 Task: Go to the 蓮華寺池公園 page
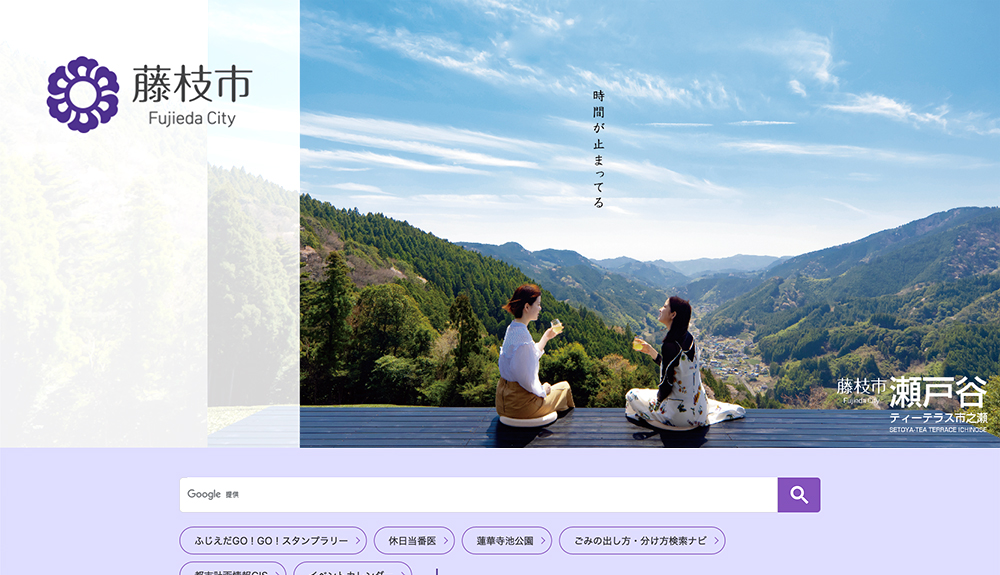(x=502, y=541)
